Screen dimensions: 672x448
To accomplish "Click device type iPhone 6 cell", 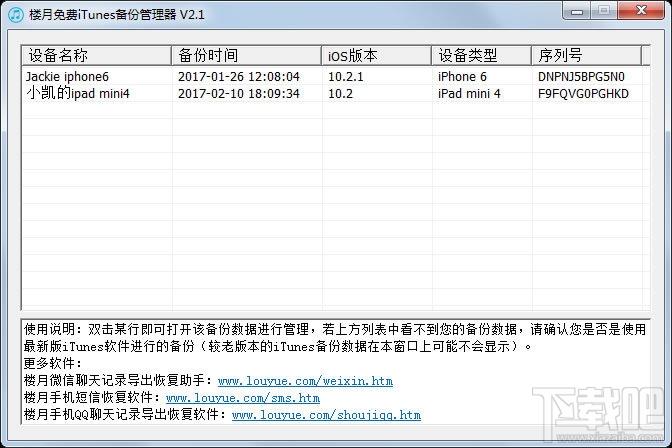I will pos(462,77).
